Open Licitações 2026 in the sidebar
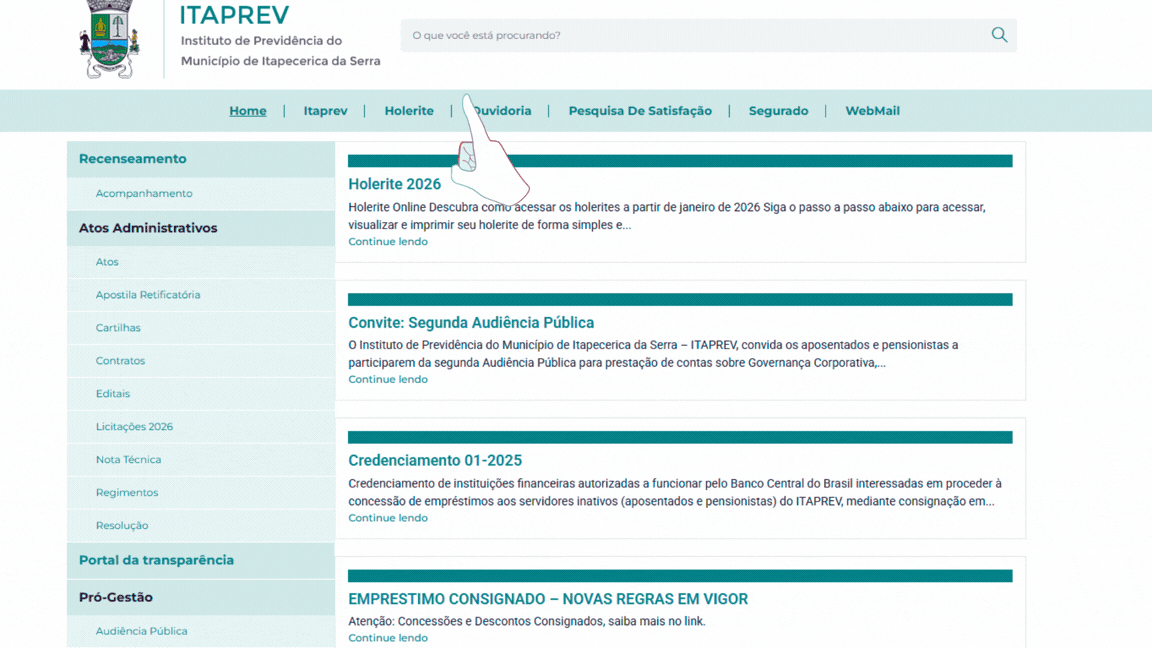The width and height of the screenshot is (1152, 648). [x=134, y=427]
